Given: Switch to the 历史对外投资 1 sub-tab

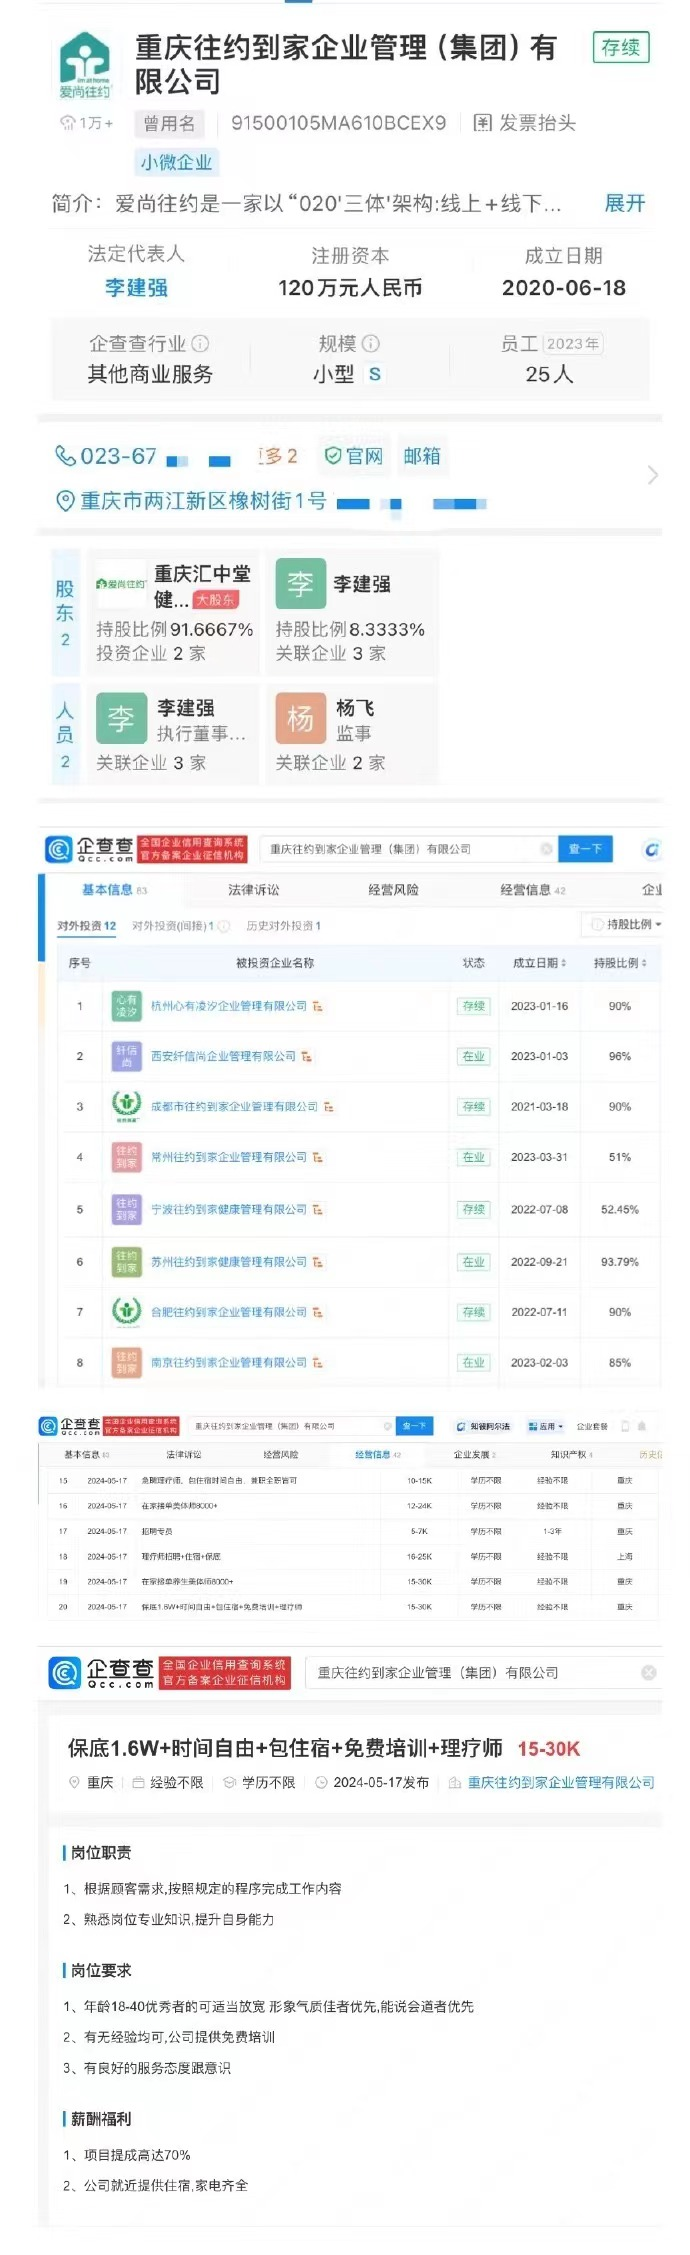Looking at the screenshot, I should 284,926.
